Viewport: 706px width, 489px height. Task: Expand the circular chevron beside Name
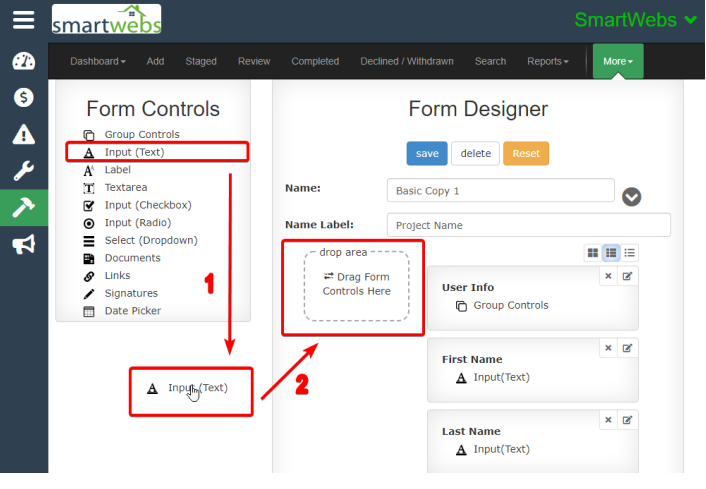coord(631,196)
